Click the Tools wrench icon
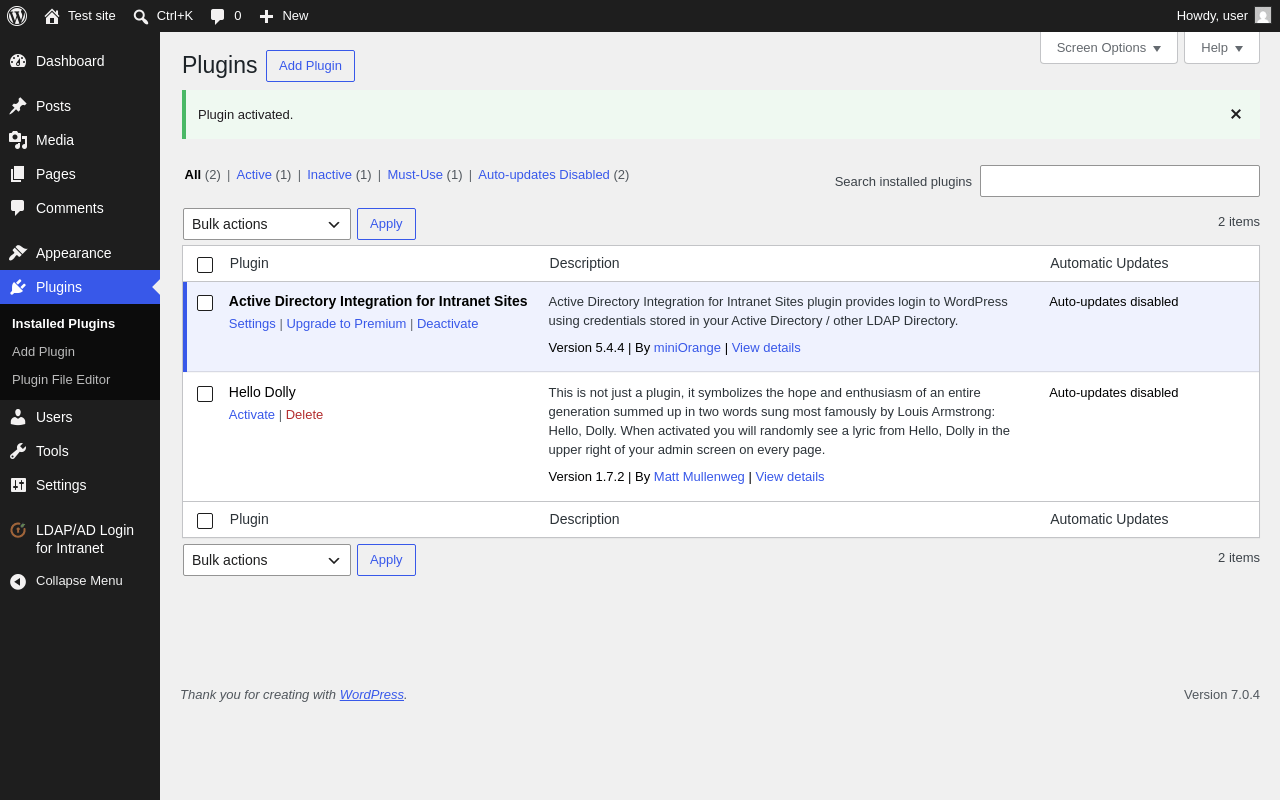Screen dimensions: 1280x800 (18, 451)
